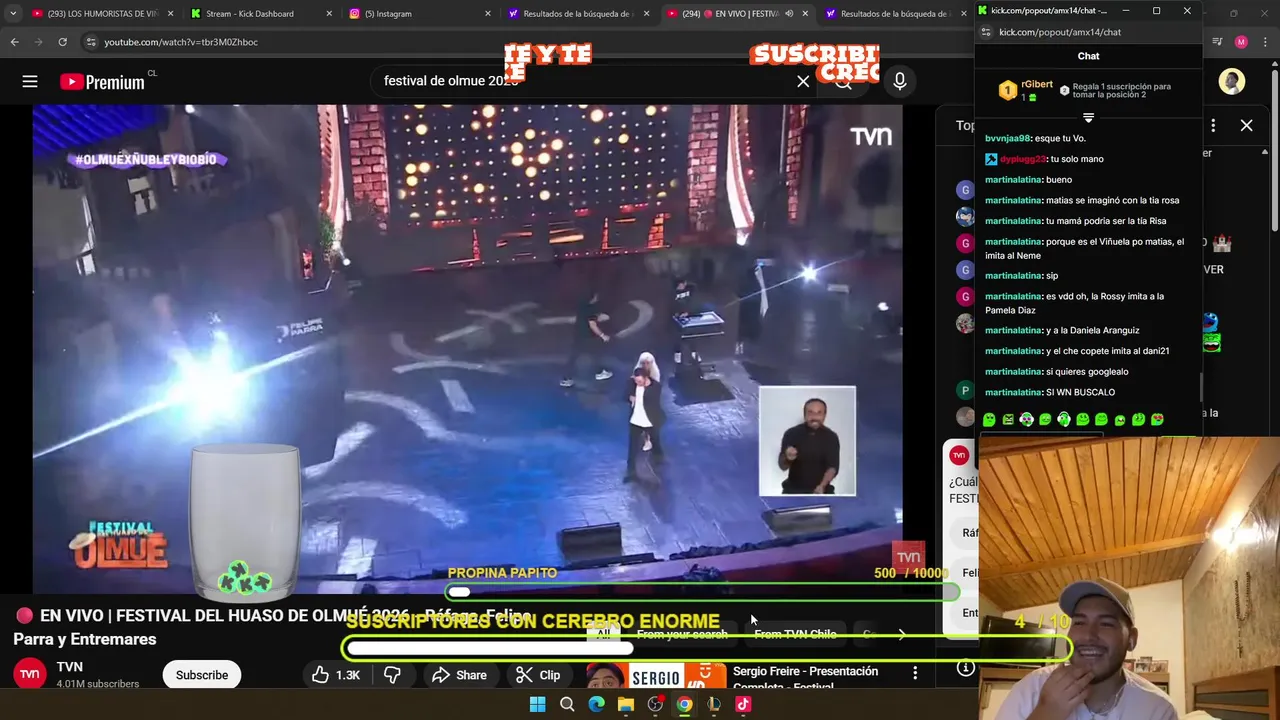
Task: Open Chrome profile M avatar
Action: pos(1241,42)
